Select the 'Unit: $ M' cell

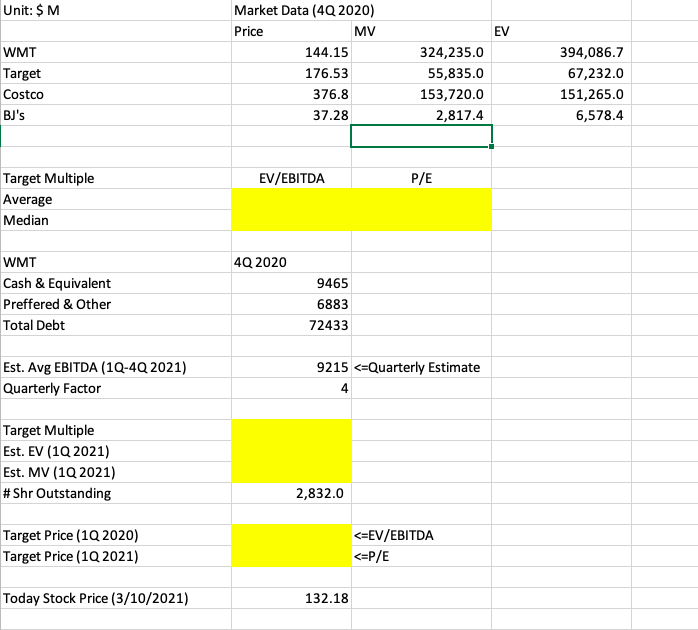116,10
